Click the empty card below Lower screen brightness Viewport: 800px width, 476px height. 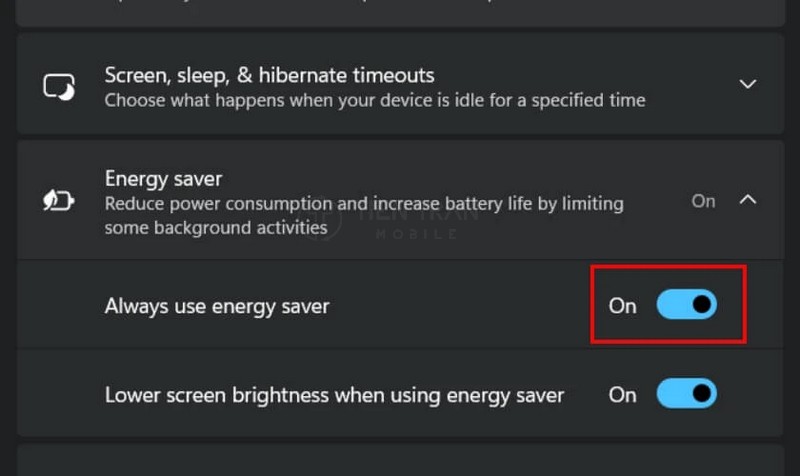point(400,460)
